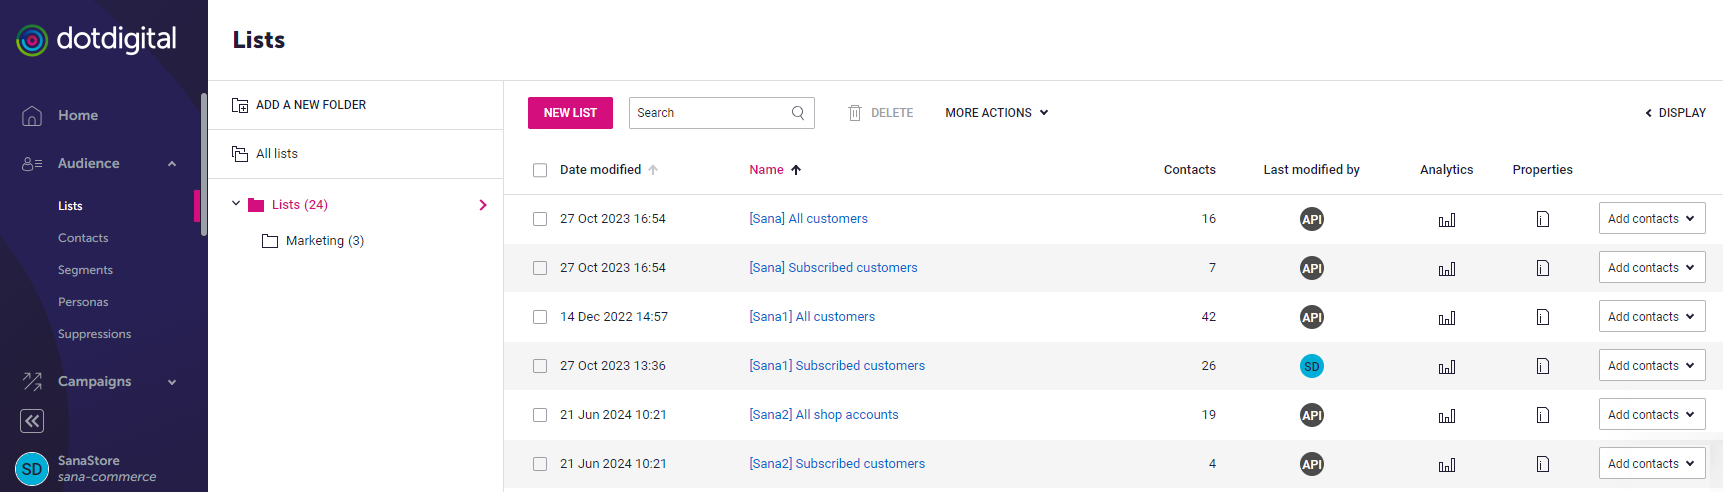Open Add contacts for [Sana1] All customers
The height and width of the screenshot is (492, 1723).
[1652, 317]
